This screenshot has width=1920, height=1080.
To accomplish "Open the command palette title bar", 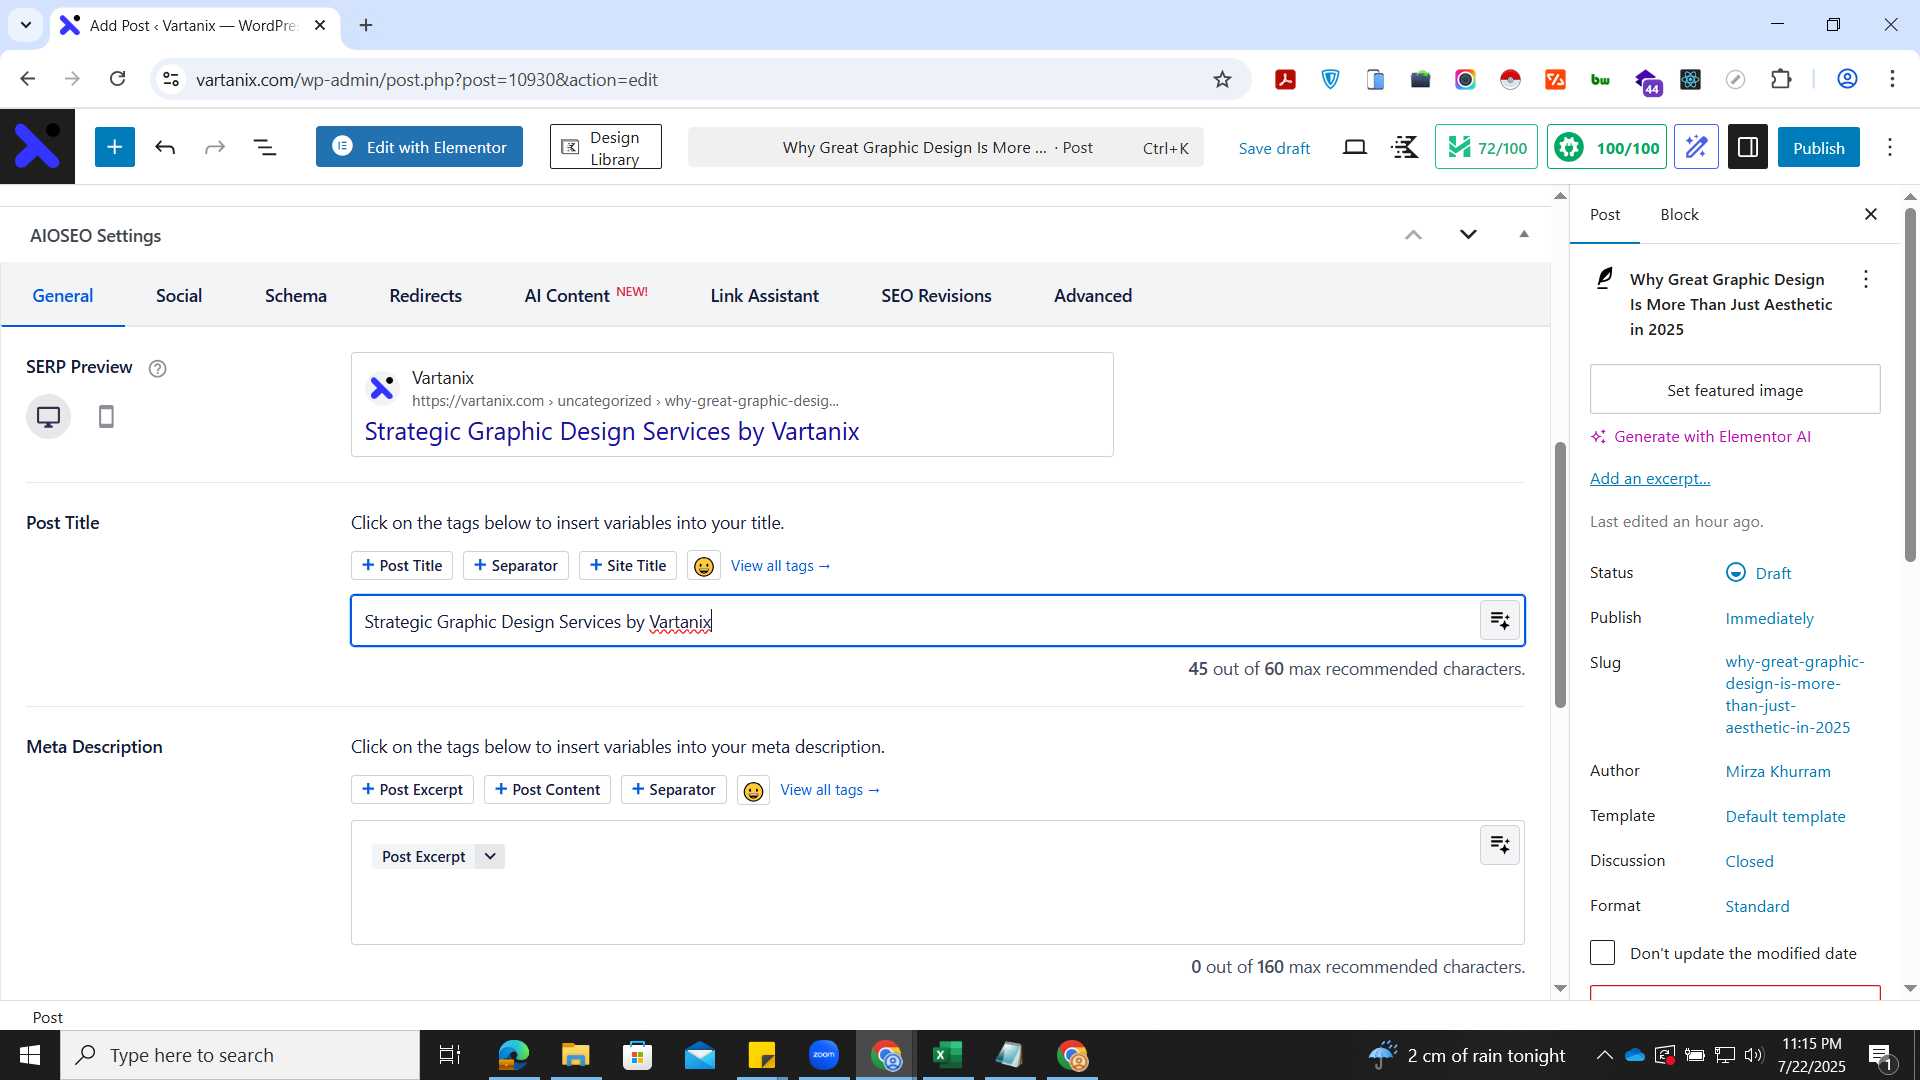I will (x=946, y=148).
